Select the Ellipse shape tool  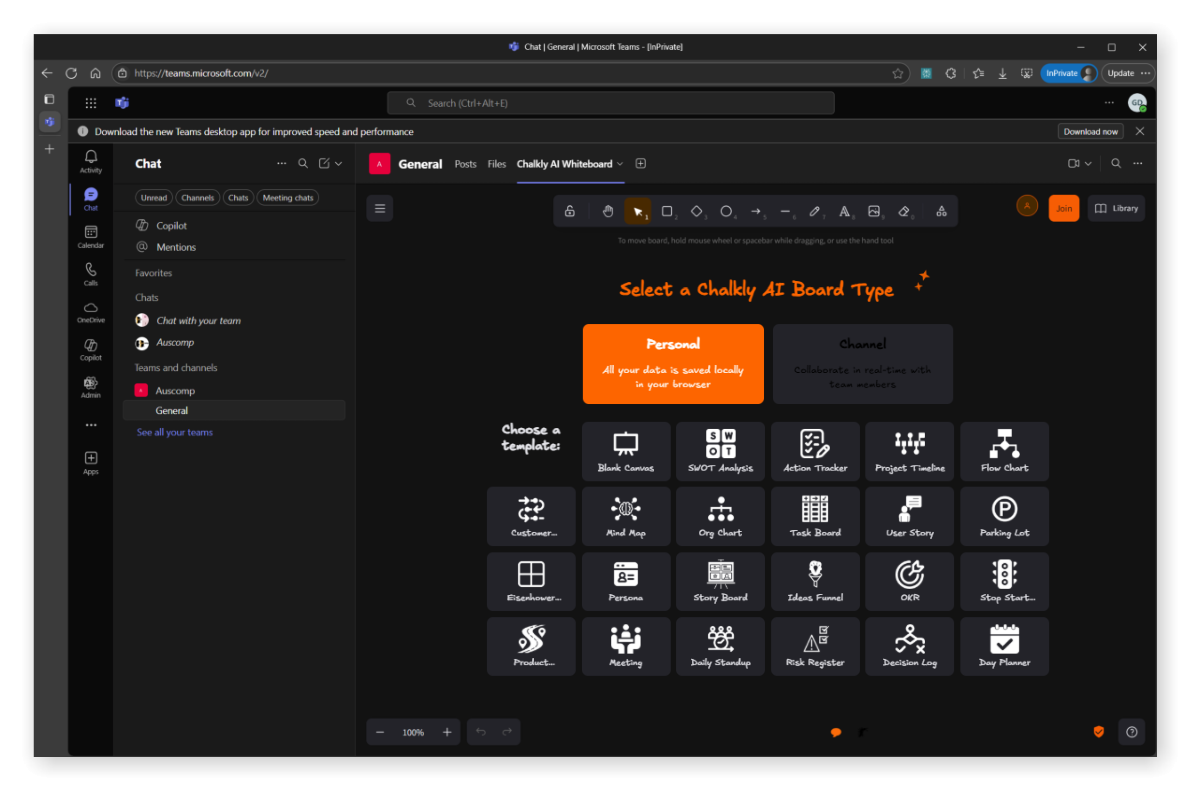(x=727, y=211)
